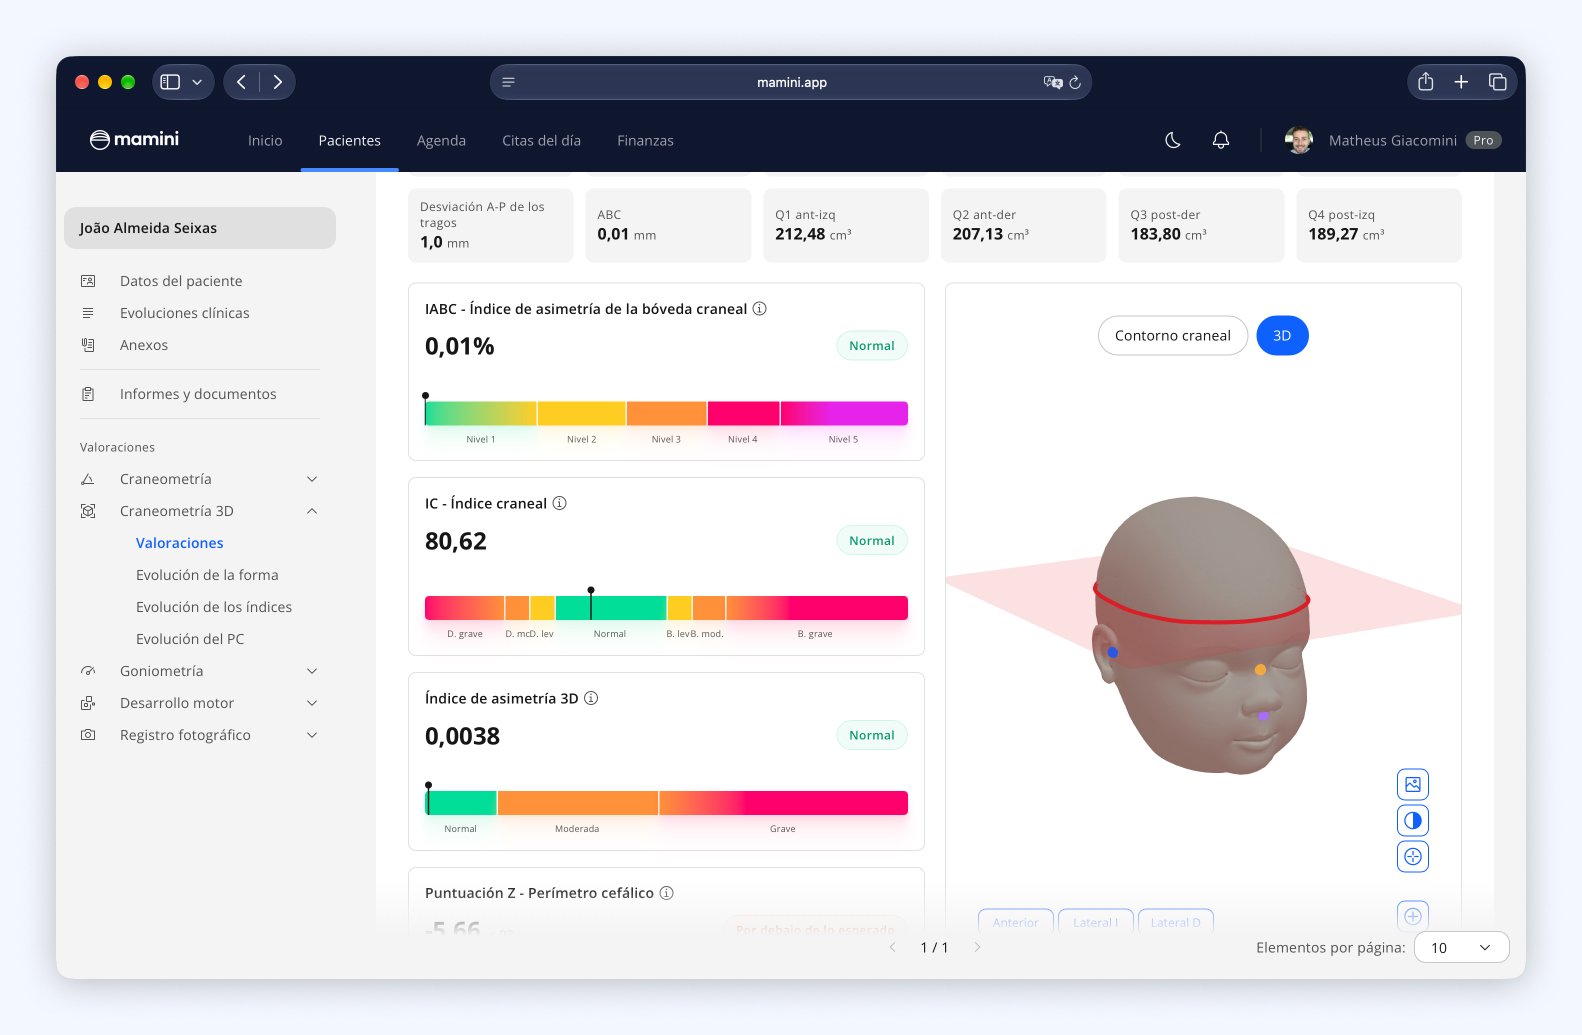Reload the mamini.app page
This screenshot has height=1035, width=1582.
[x=1075, y=83]
